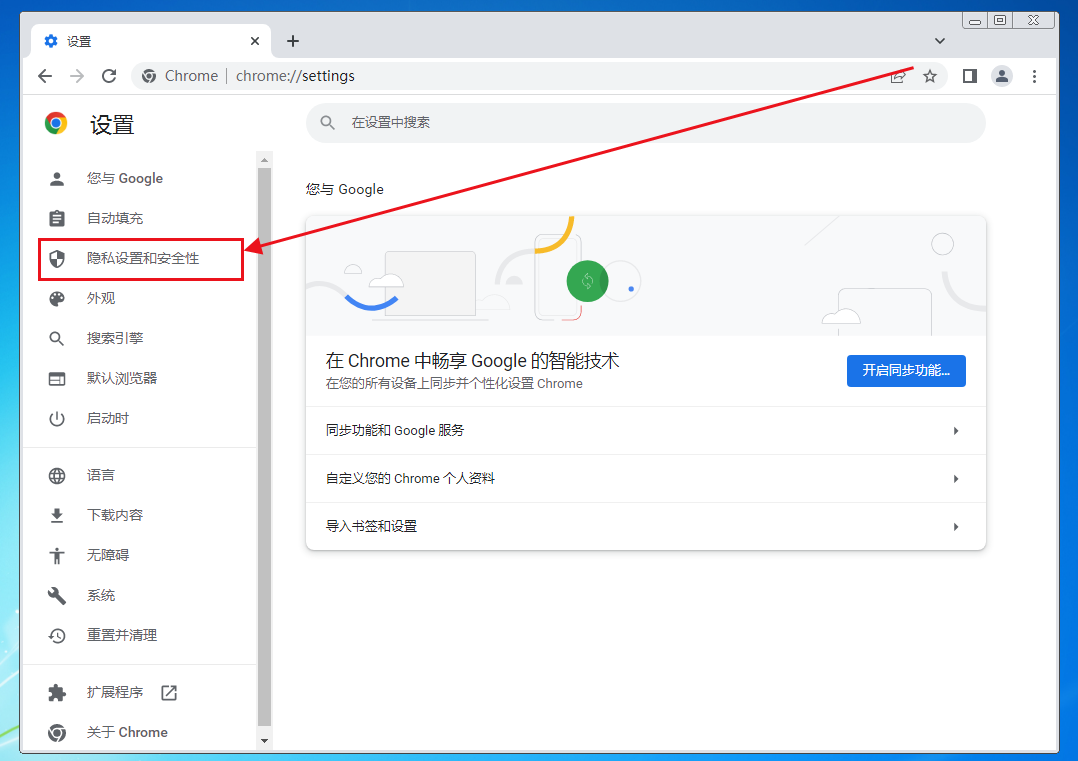Open the tab search chevron
Screen dimensions: 1078x761
(940, 41)
